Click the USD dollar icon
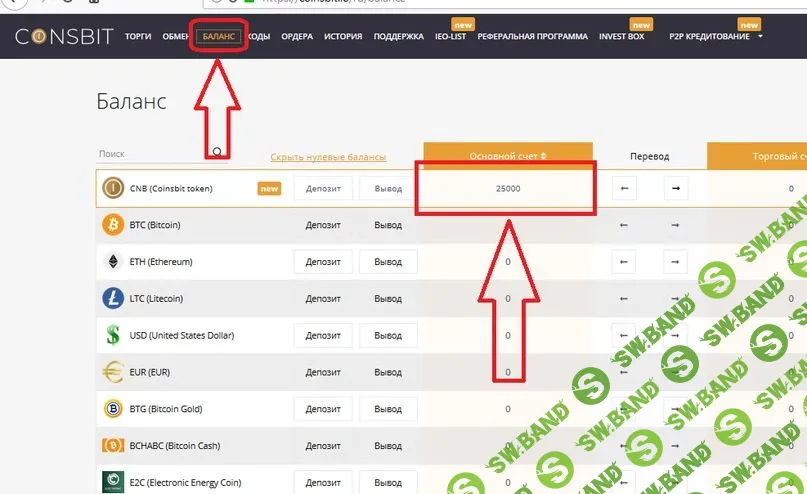The height and width of the screenshot is (494, 807). [x=112, y=335]
